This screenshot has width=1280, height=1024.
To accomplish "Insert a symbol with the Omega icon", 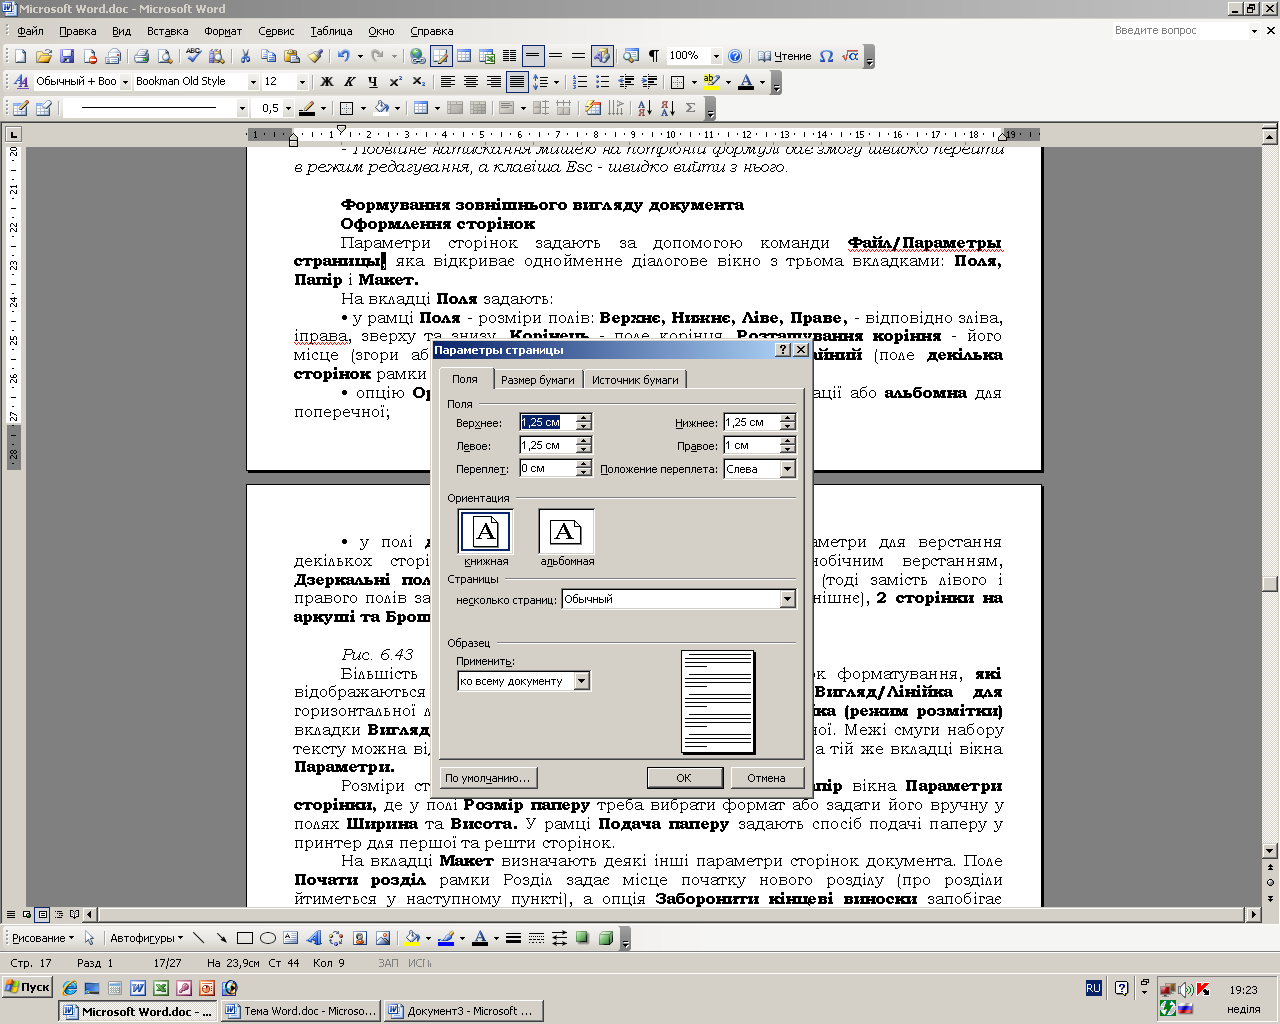I will point(826,56).
